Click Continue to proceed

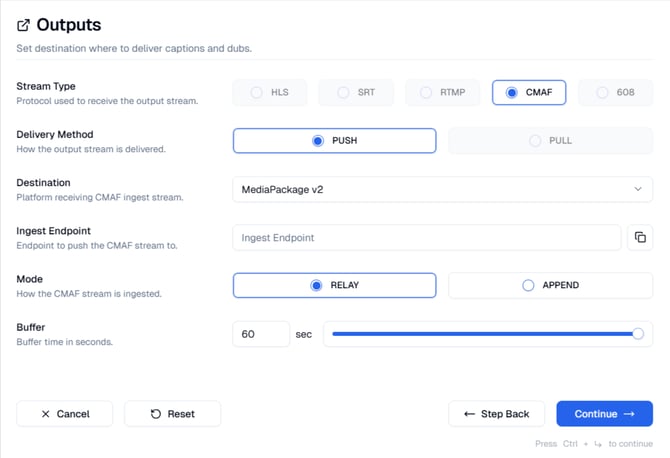[604, 413]
